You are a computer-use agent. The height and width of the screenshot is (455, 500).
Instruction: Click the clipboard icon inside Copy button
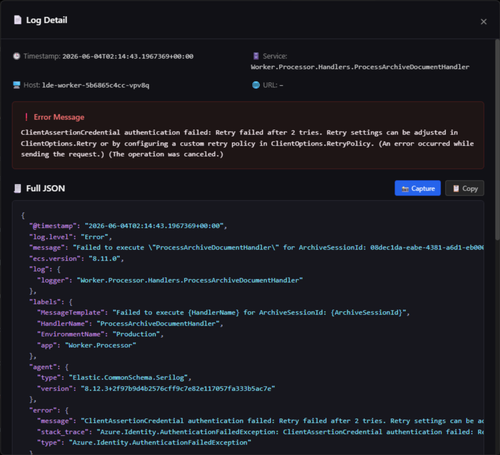[x=456, y=189]
